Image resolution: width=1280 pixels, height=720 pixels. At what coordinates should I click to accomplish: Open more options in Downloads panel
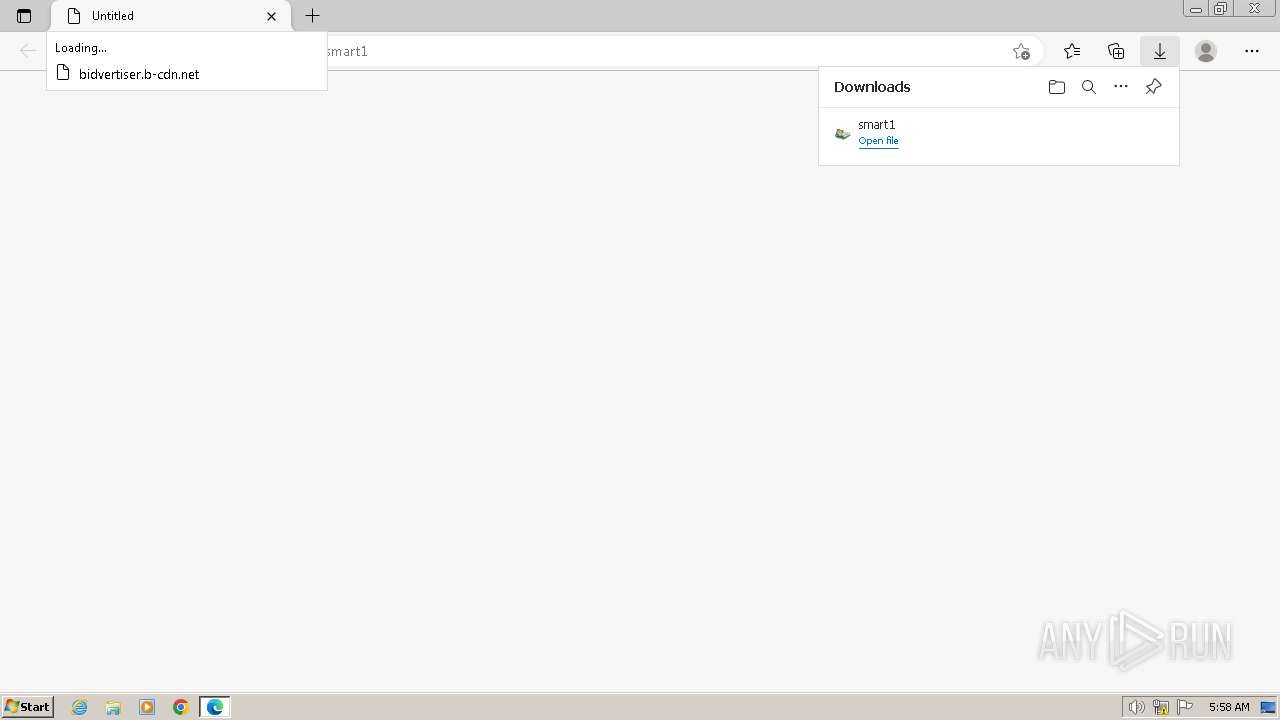1121,87
